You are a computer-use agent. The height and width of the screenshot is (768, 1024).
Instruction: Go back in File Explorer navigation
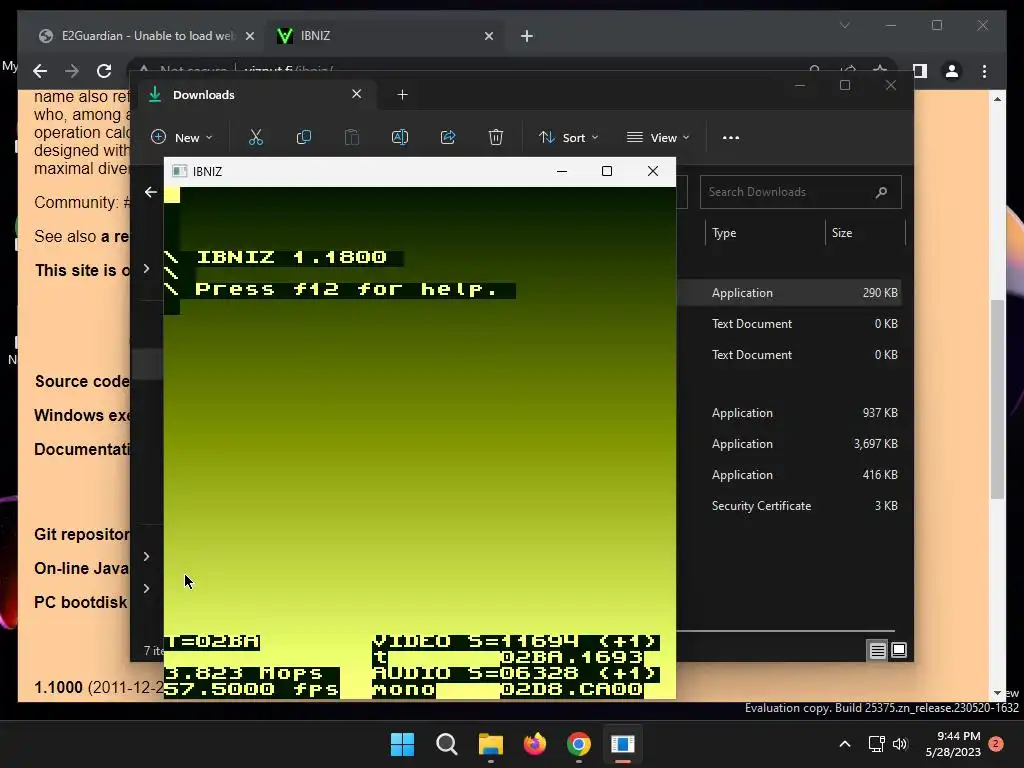coord(151,192)
